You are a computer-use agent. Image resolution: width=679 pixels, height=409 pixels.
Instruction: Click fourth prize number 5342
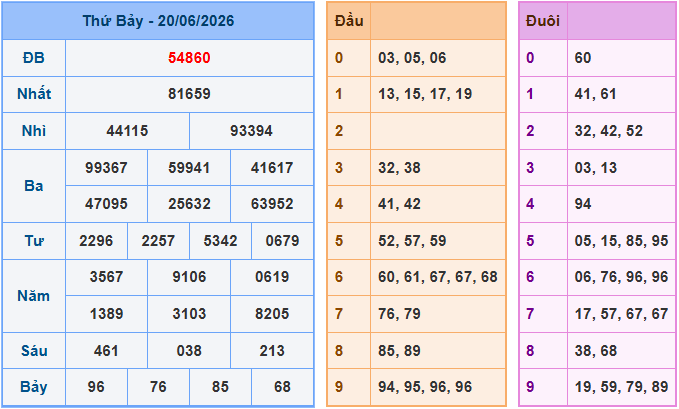coord(220,240)
